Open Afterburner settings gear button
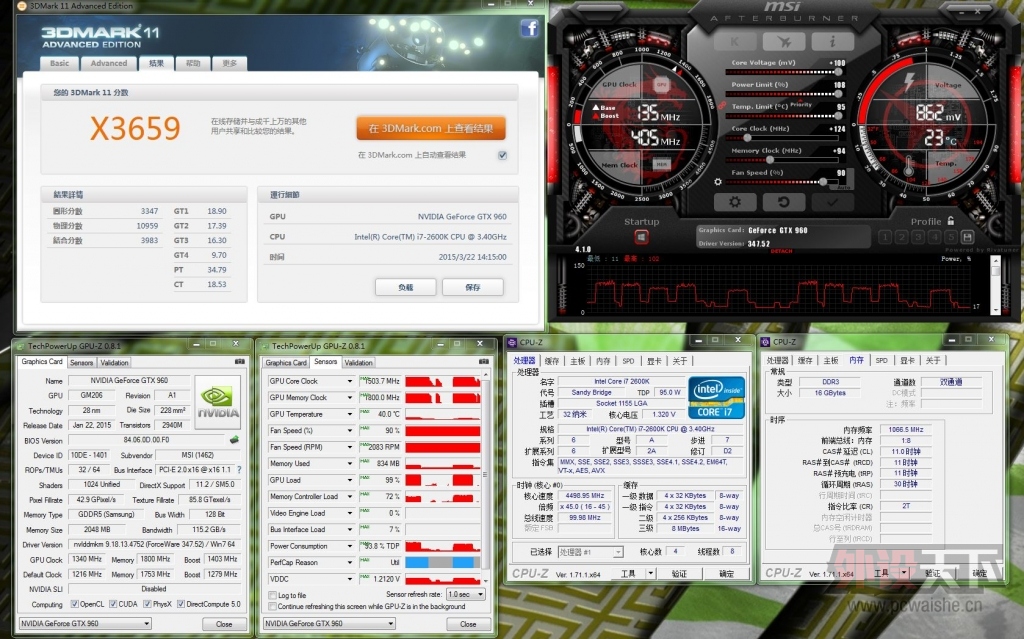Image resolution: width=1024 pixels, height=639 pixels. click(x=735, y=202)
